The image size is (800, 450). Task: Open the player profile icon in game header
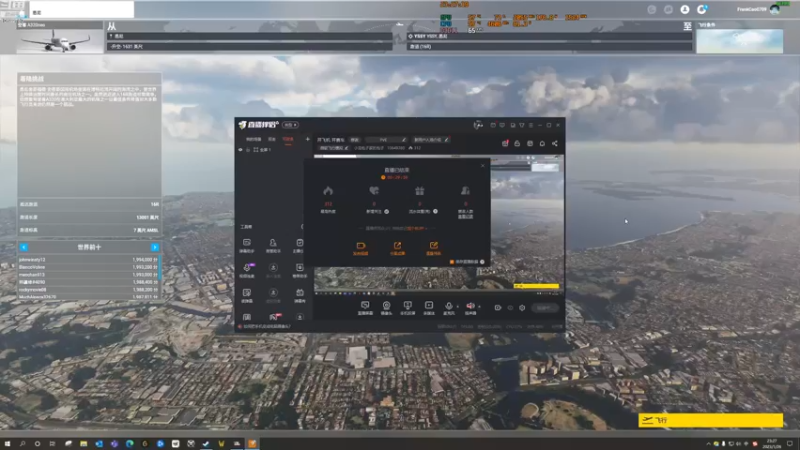(x=685, y=9)
